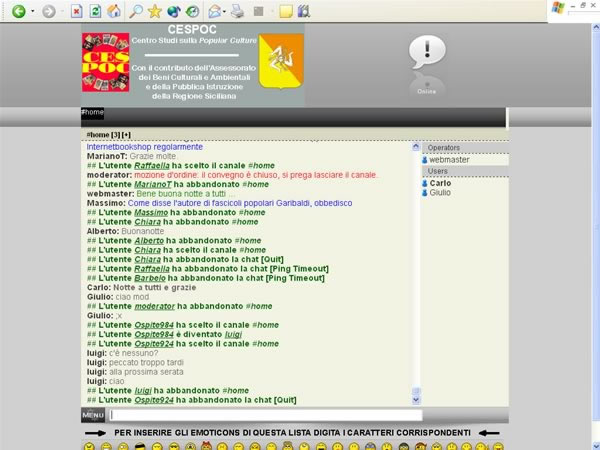This screenshot has height=450, width=600.
Task: Select the #home channel tab
Action: point(92,112)
